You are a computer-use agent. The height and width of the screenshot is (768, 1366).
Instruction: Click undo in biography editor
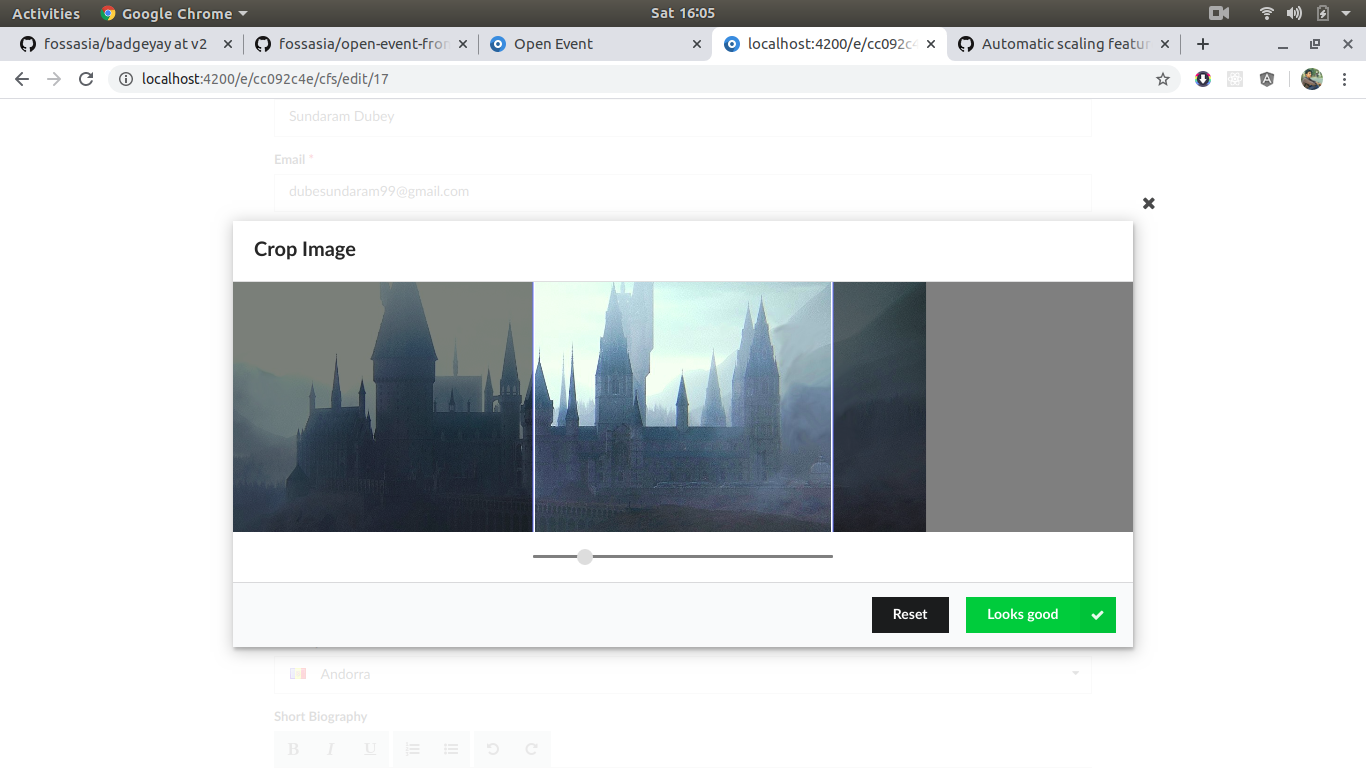[x=493, y=749]
